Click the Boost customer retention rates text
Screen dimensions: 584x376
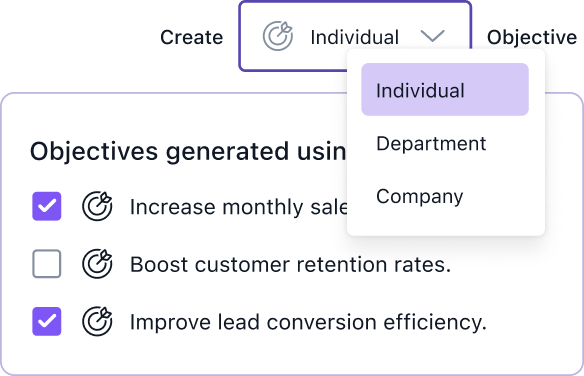click(x=291, y=265)
